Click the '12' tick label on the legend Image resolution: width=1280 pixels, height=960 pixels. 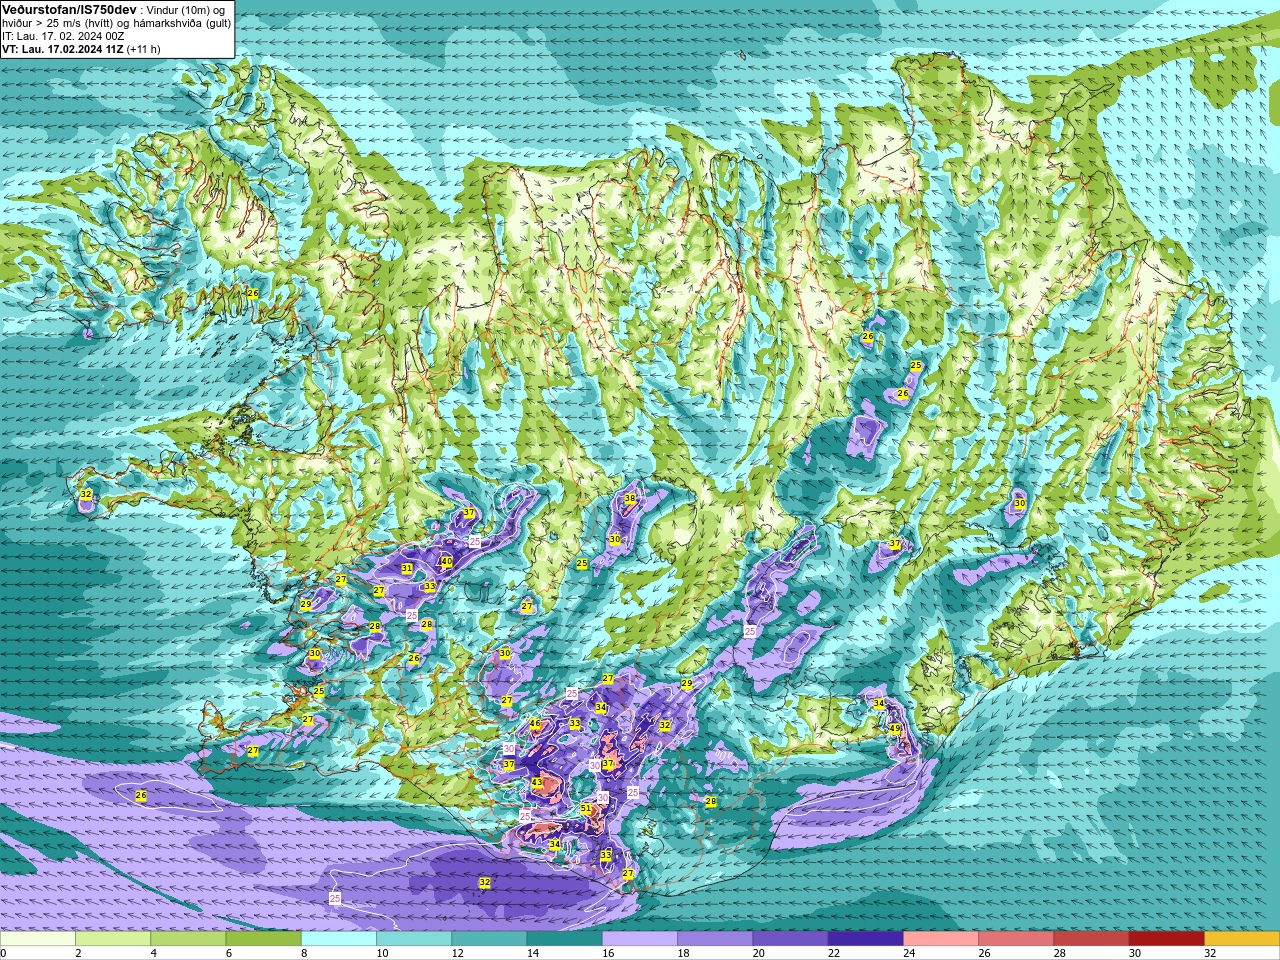point(457,953)
